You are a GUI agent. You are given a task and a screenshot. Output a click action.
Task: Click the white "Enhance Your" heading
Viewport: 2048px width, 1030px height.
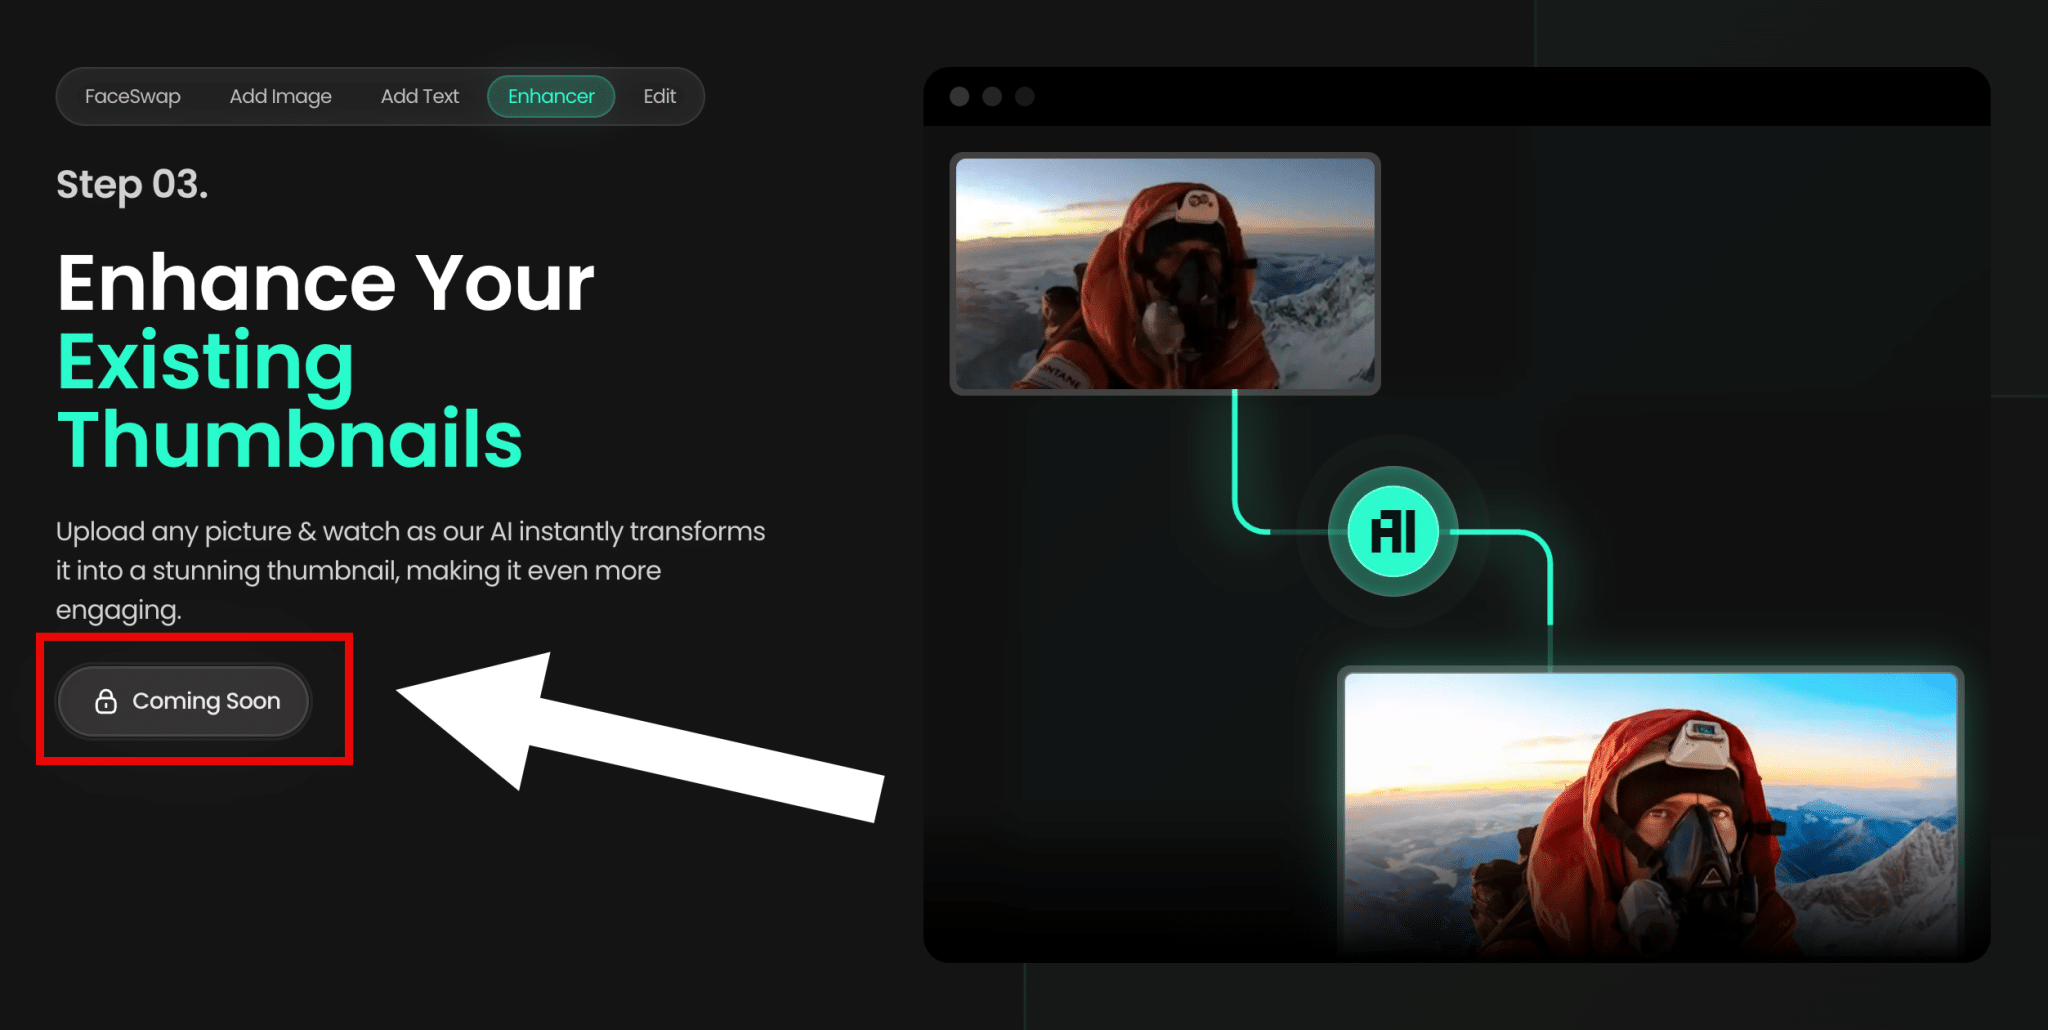click(325, 283)
